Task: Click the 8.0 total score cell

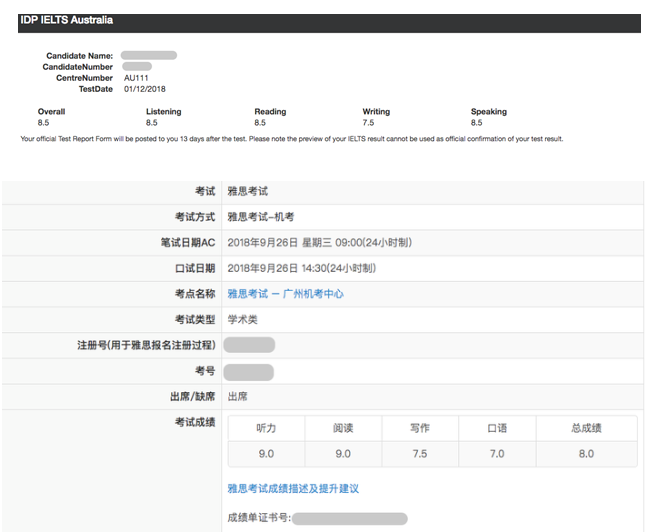Action: (x=586, y=454)
